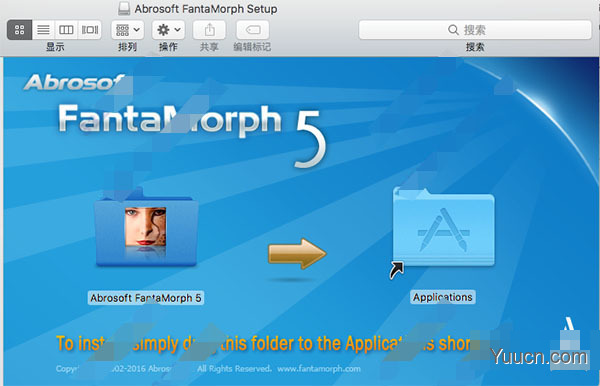Viewport: 600px width, 386px height.
Task: Click the share (共享) button
Action: [209, 30]
